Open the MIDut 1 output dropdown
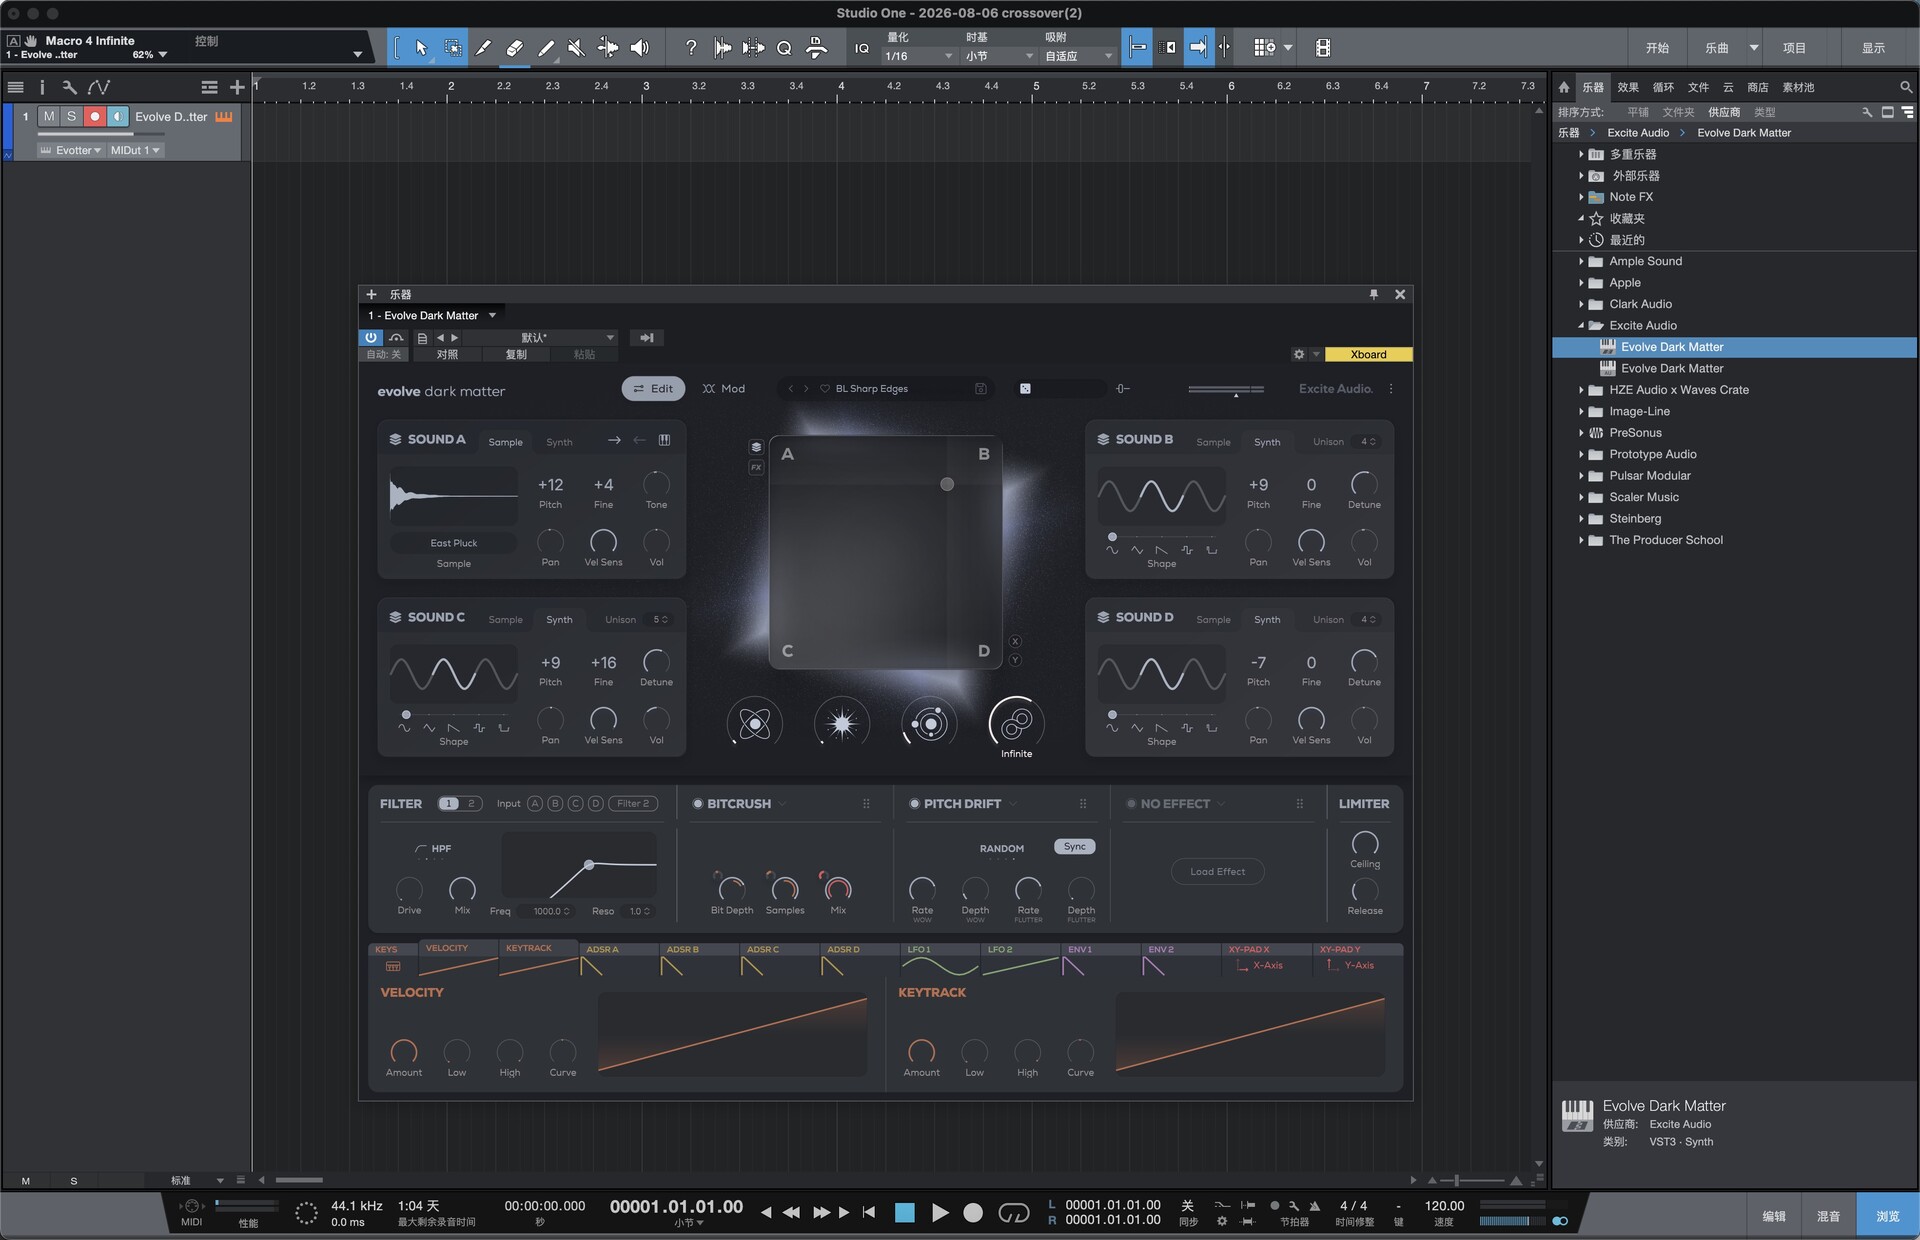The image size is (1920, 1240). pos(135,150)
